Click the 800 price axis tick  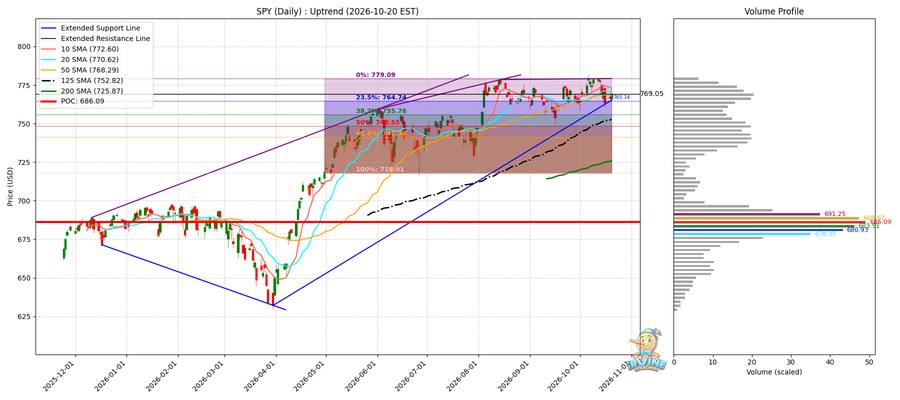26,46
